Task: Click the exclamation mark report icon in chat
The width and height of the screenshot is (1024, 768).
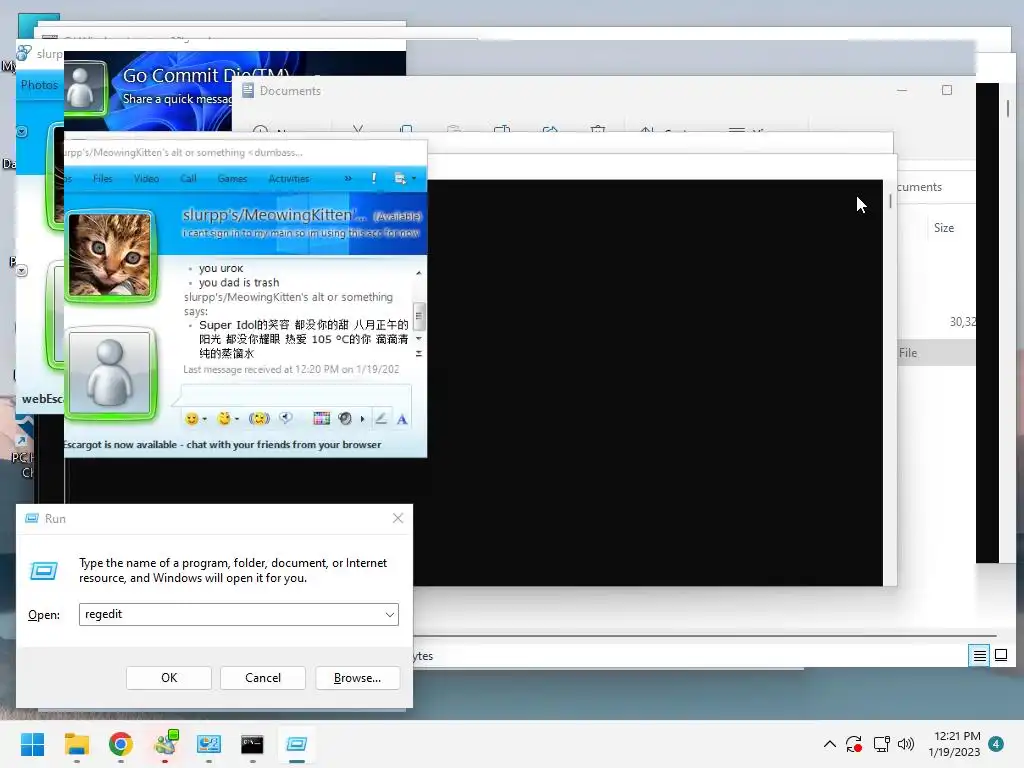Action: (x=374, y=178)
